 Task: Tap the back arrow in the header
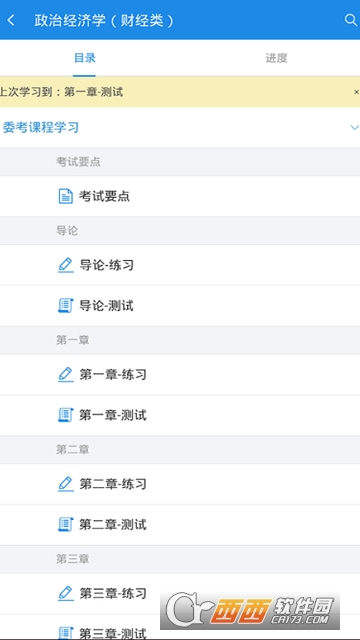coord(11,20)
